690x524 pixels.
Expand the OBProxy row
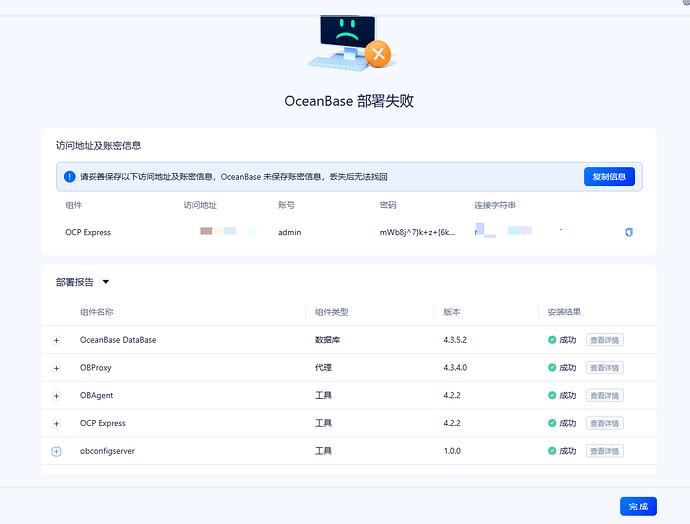pyautogui.click(x=56, y=368)
